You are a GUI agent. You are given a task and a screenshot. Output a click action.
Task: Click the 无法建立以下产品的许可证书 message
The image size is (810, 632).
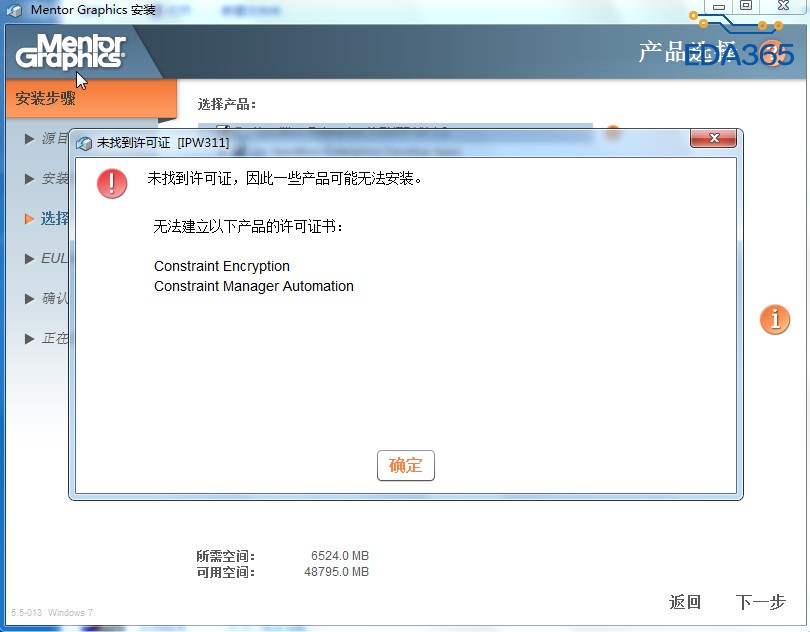pos(248,226)
